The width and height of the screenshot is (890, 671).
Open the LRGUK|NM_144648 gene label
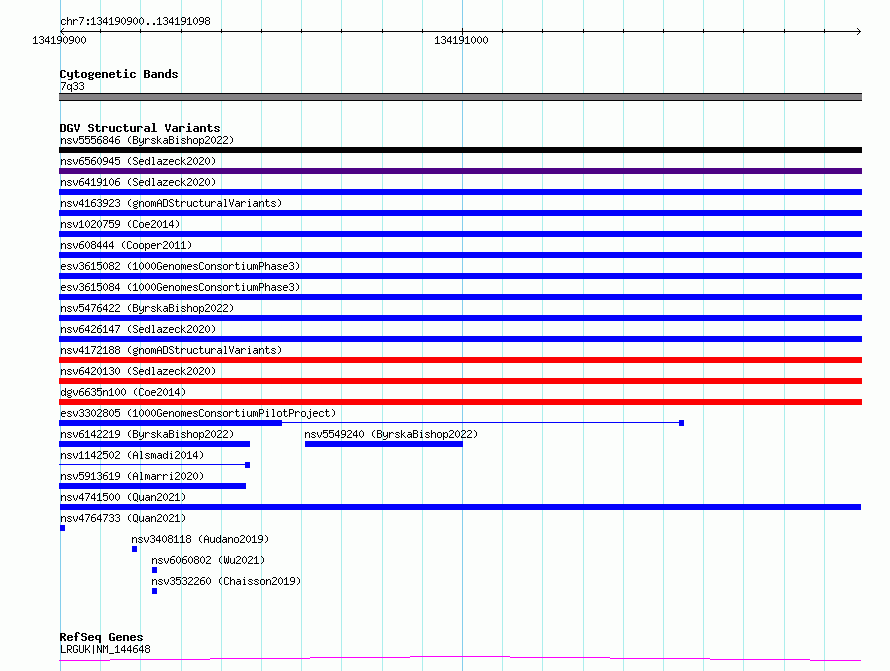[105, 649]
